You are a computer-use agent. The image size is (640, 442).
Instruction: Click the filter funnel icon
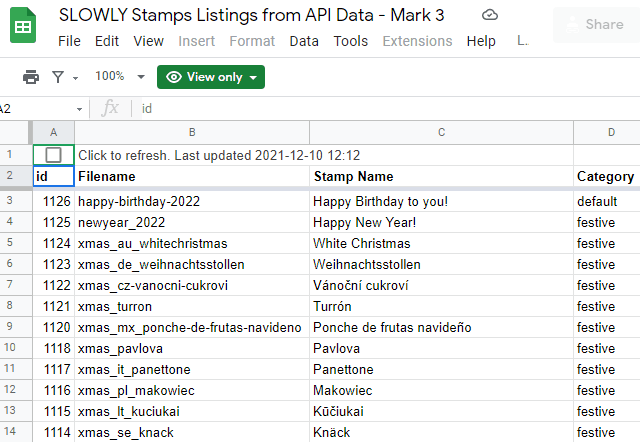click(58, 77)
